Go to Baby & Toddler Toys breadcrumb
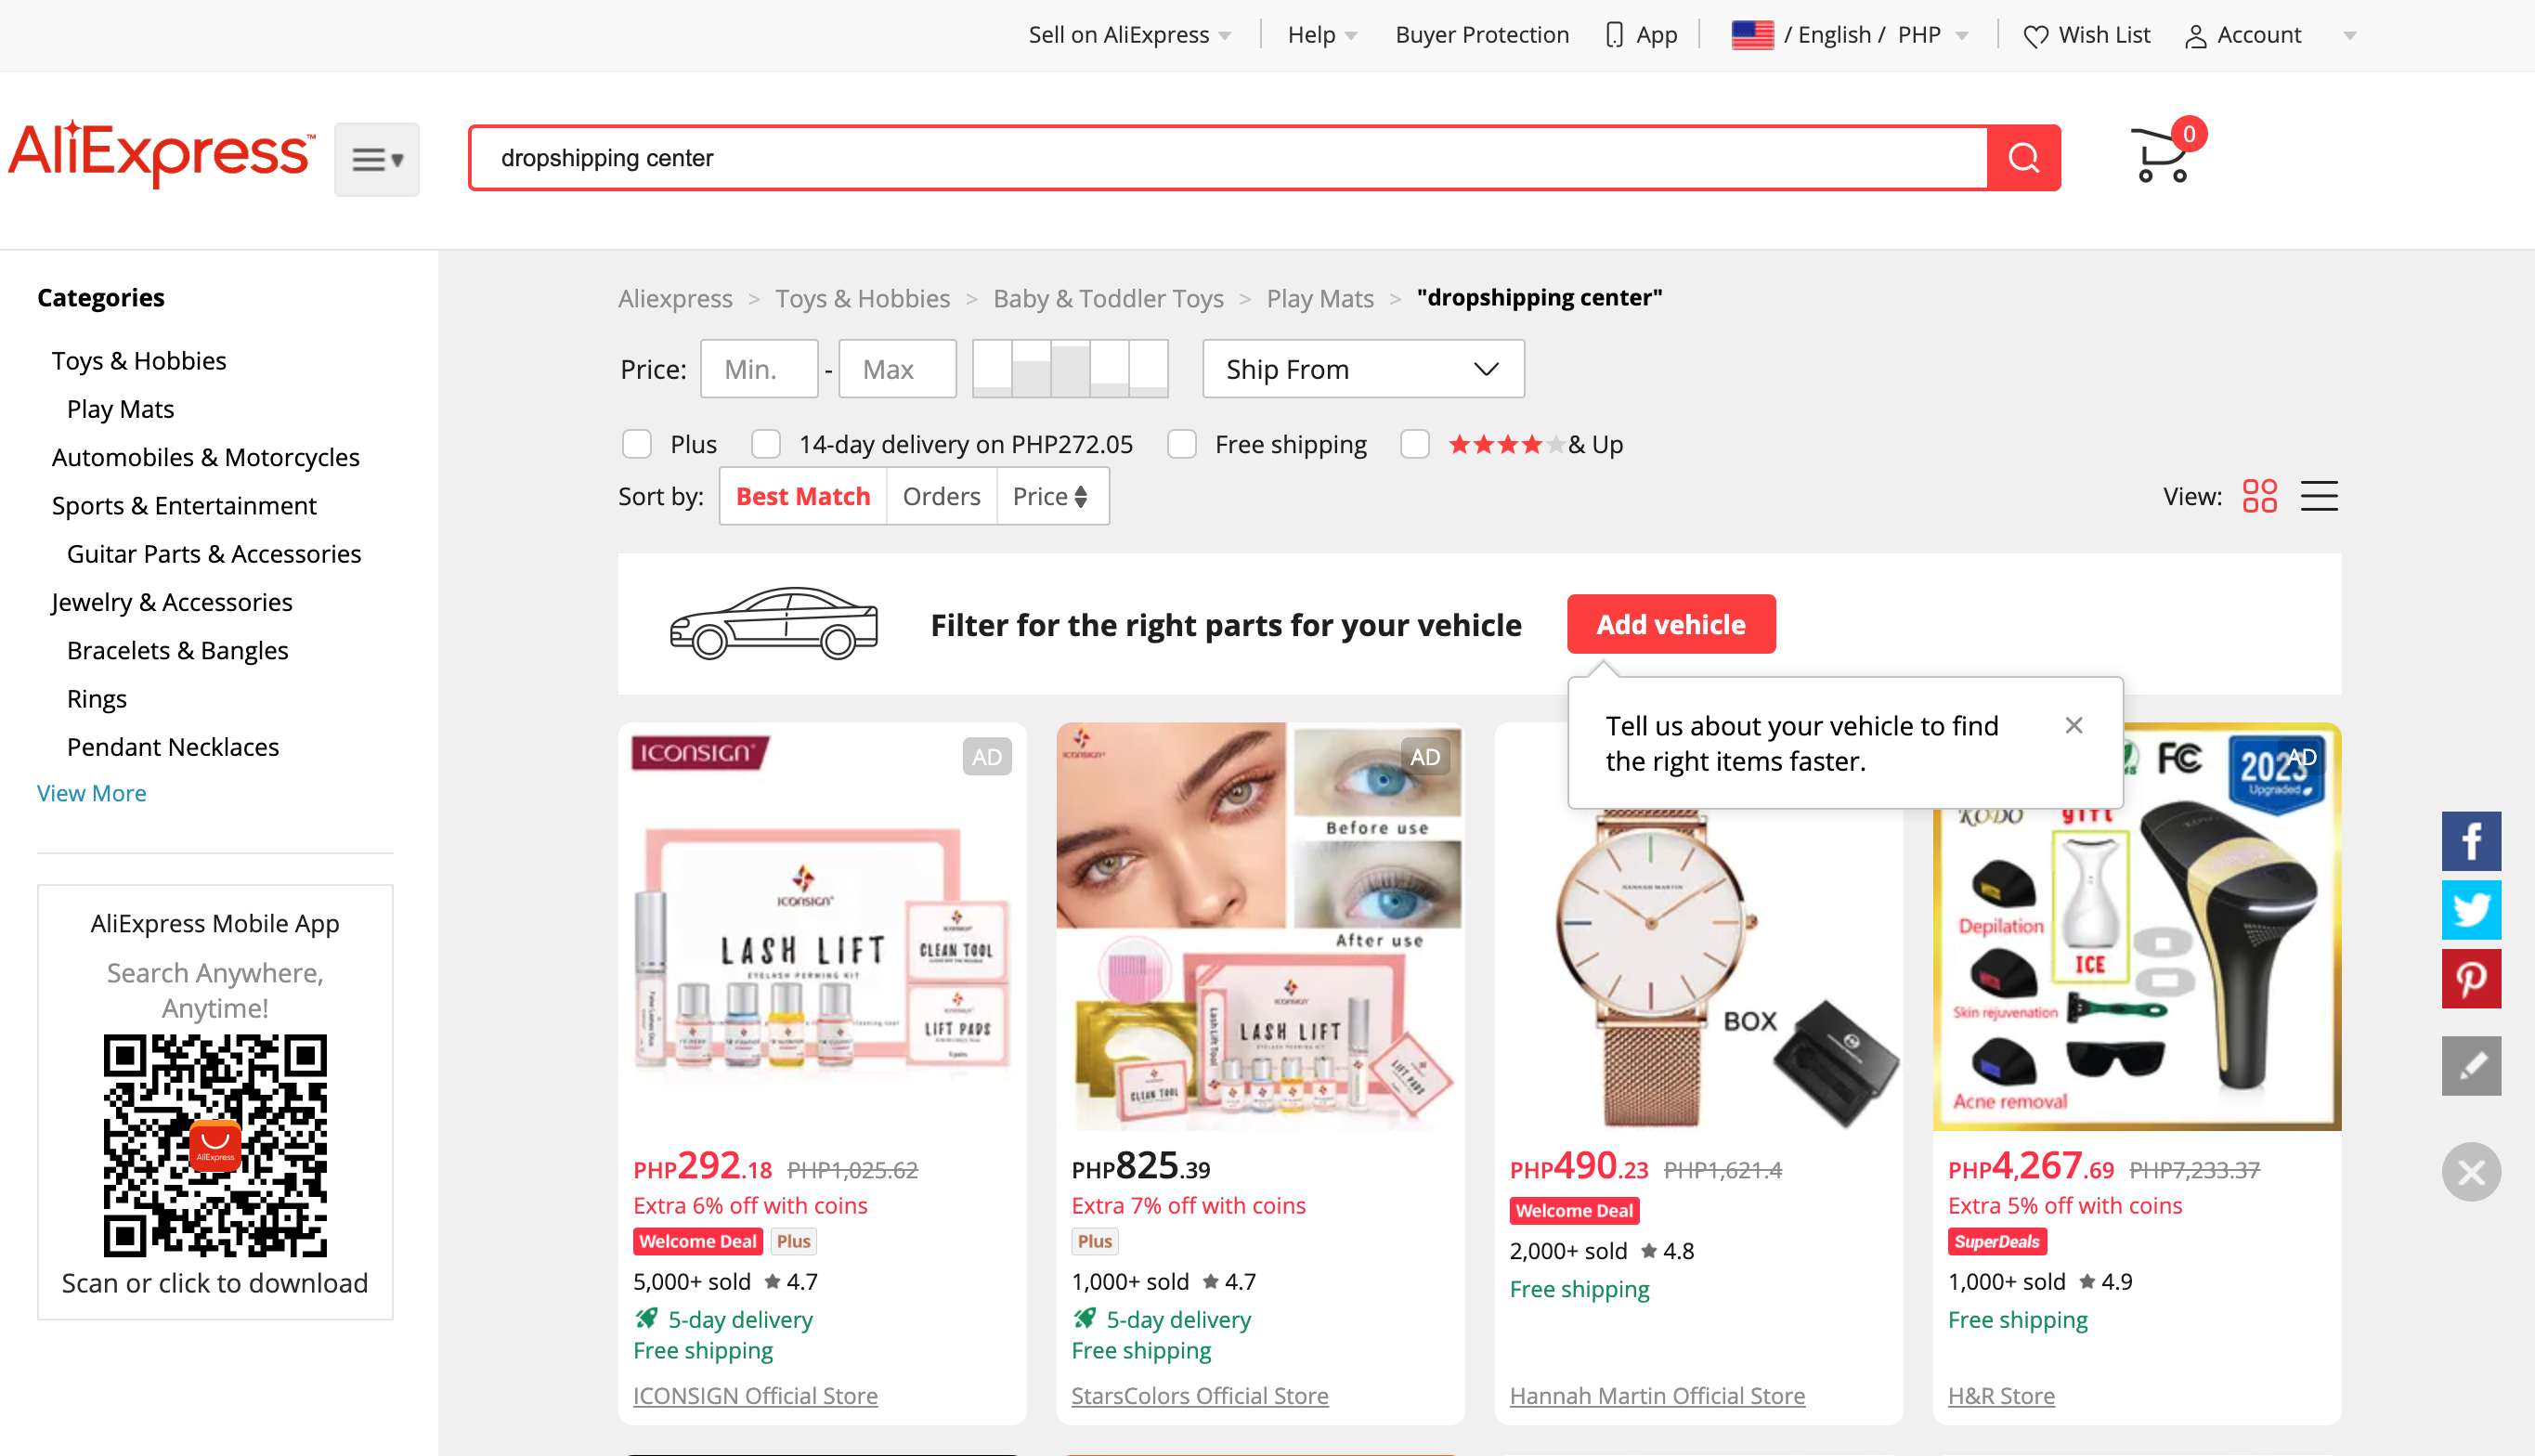2535x1456 pixels. point(1108,298)
